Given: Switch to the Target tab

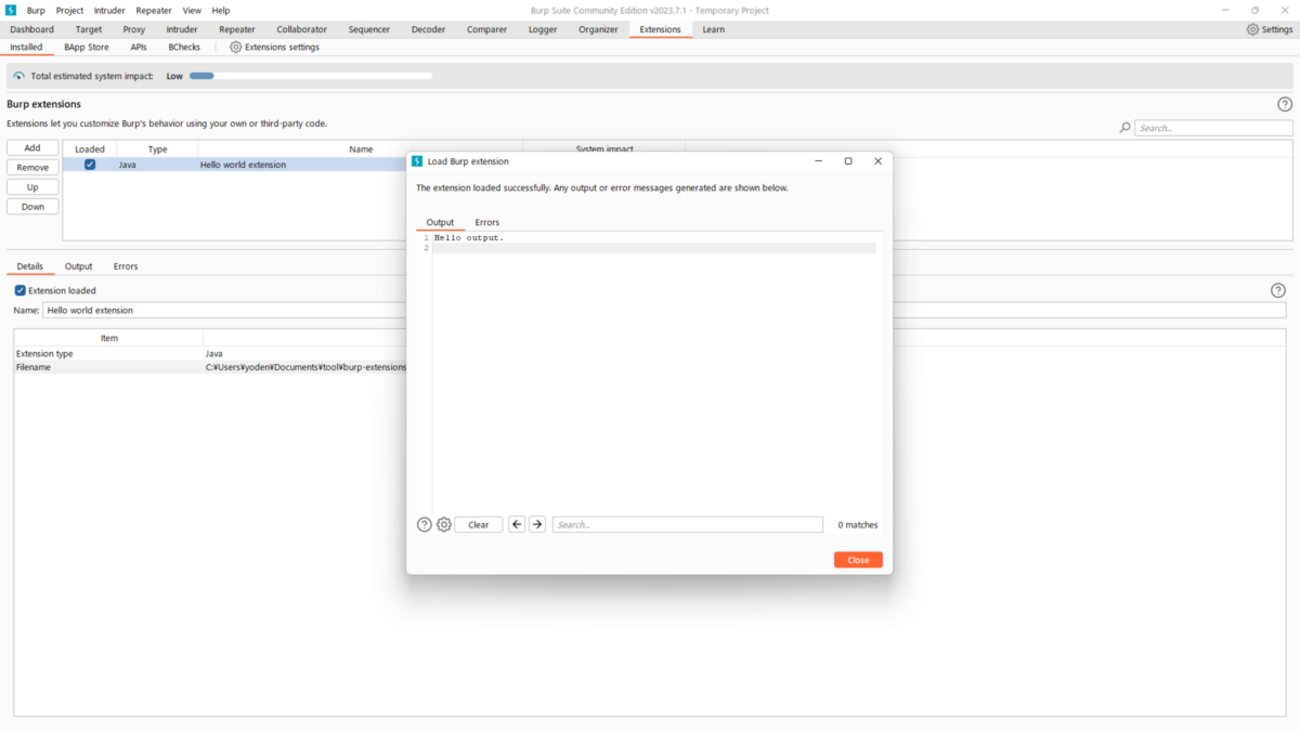Looking at the screenshot, I should pyautogui.click(x=88, y=30).
